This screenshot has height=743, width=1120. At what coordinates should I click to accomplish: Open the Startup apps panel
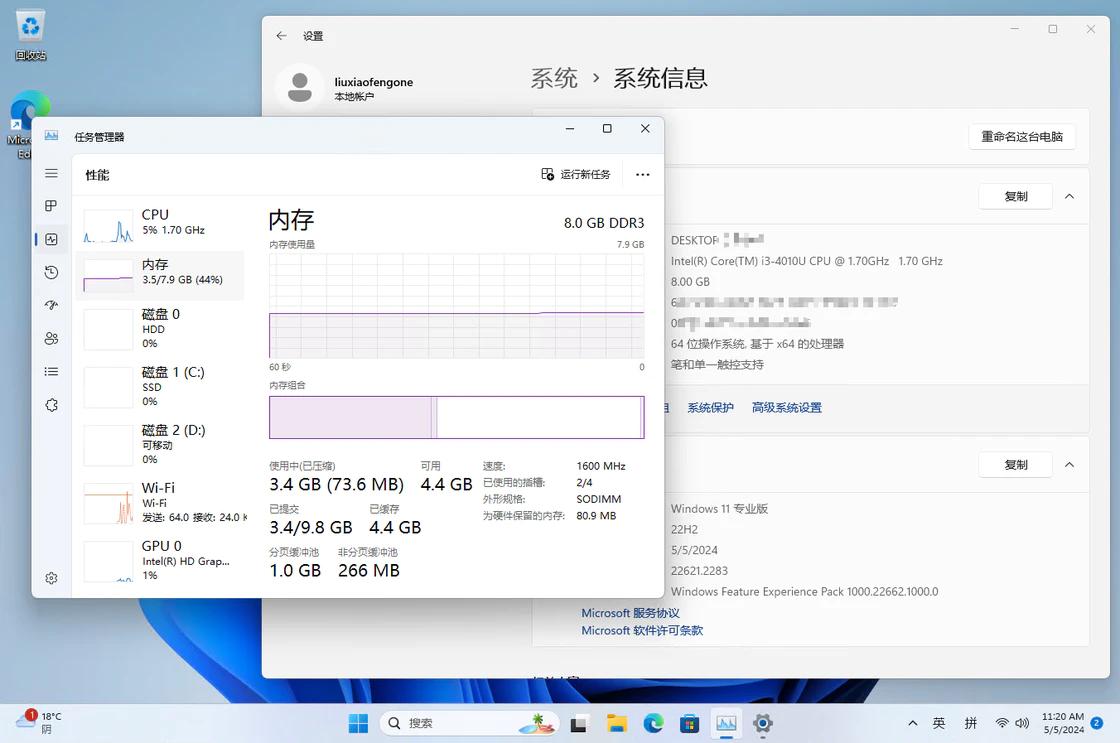(51, 305)
